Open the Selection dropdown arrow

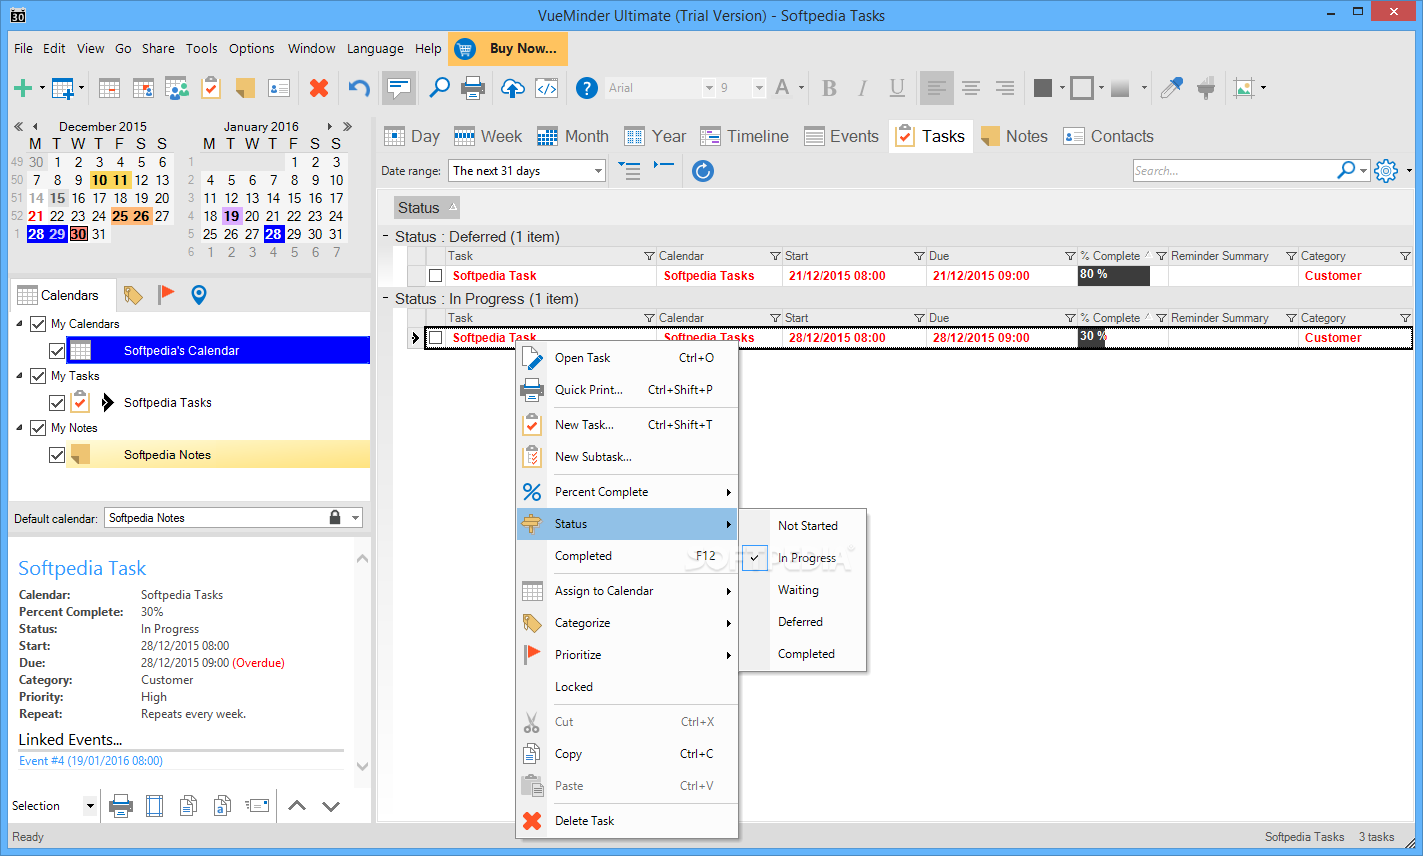90,805
